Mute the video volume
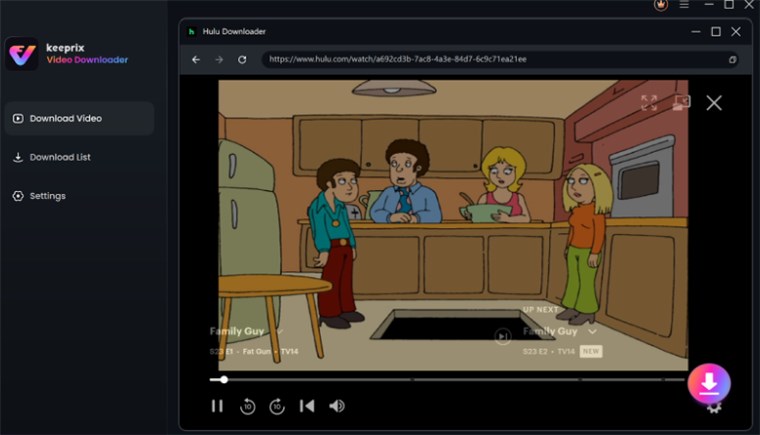 coord(337,406)
